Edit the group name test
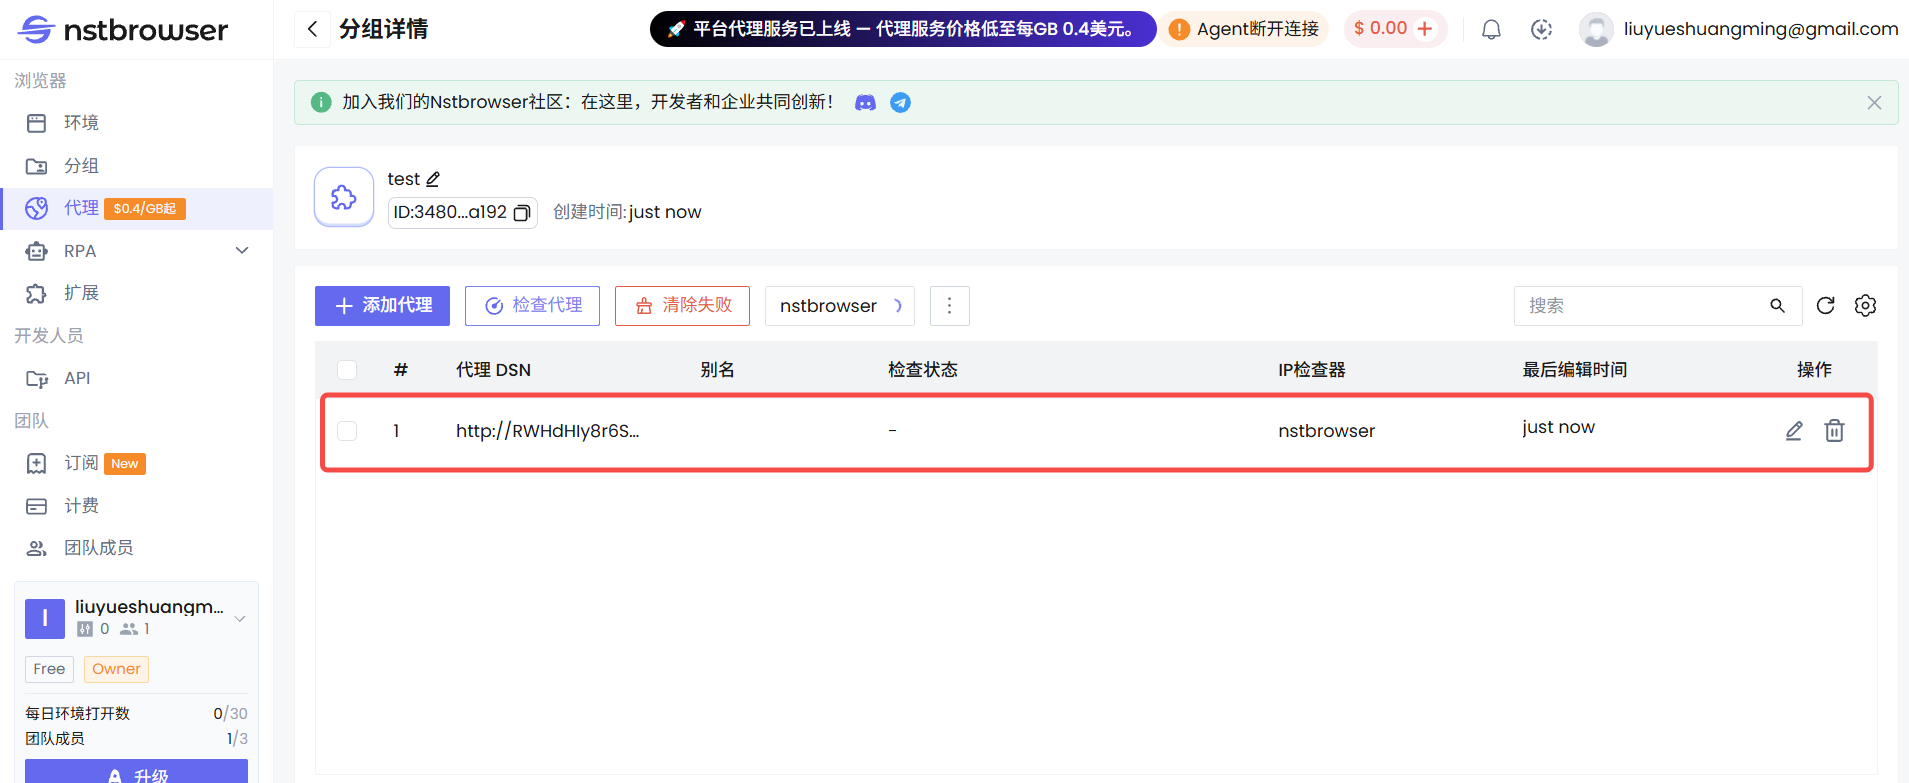The height and width of the screenshot is (783, 1909). coord(433,179)
